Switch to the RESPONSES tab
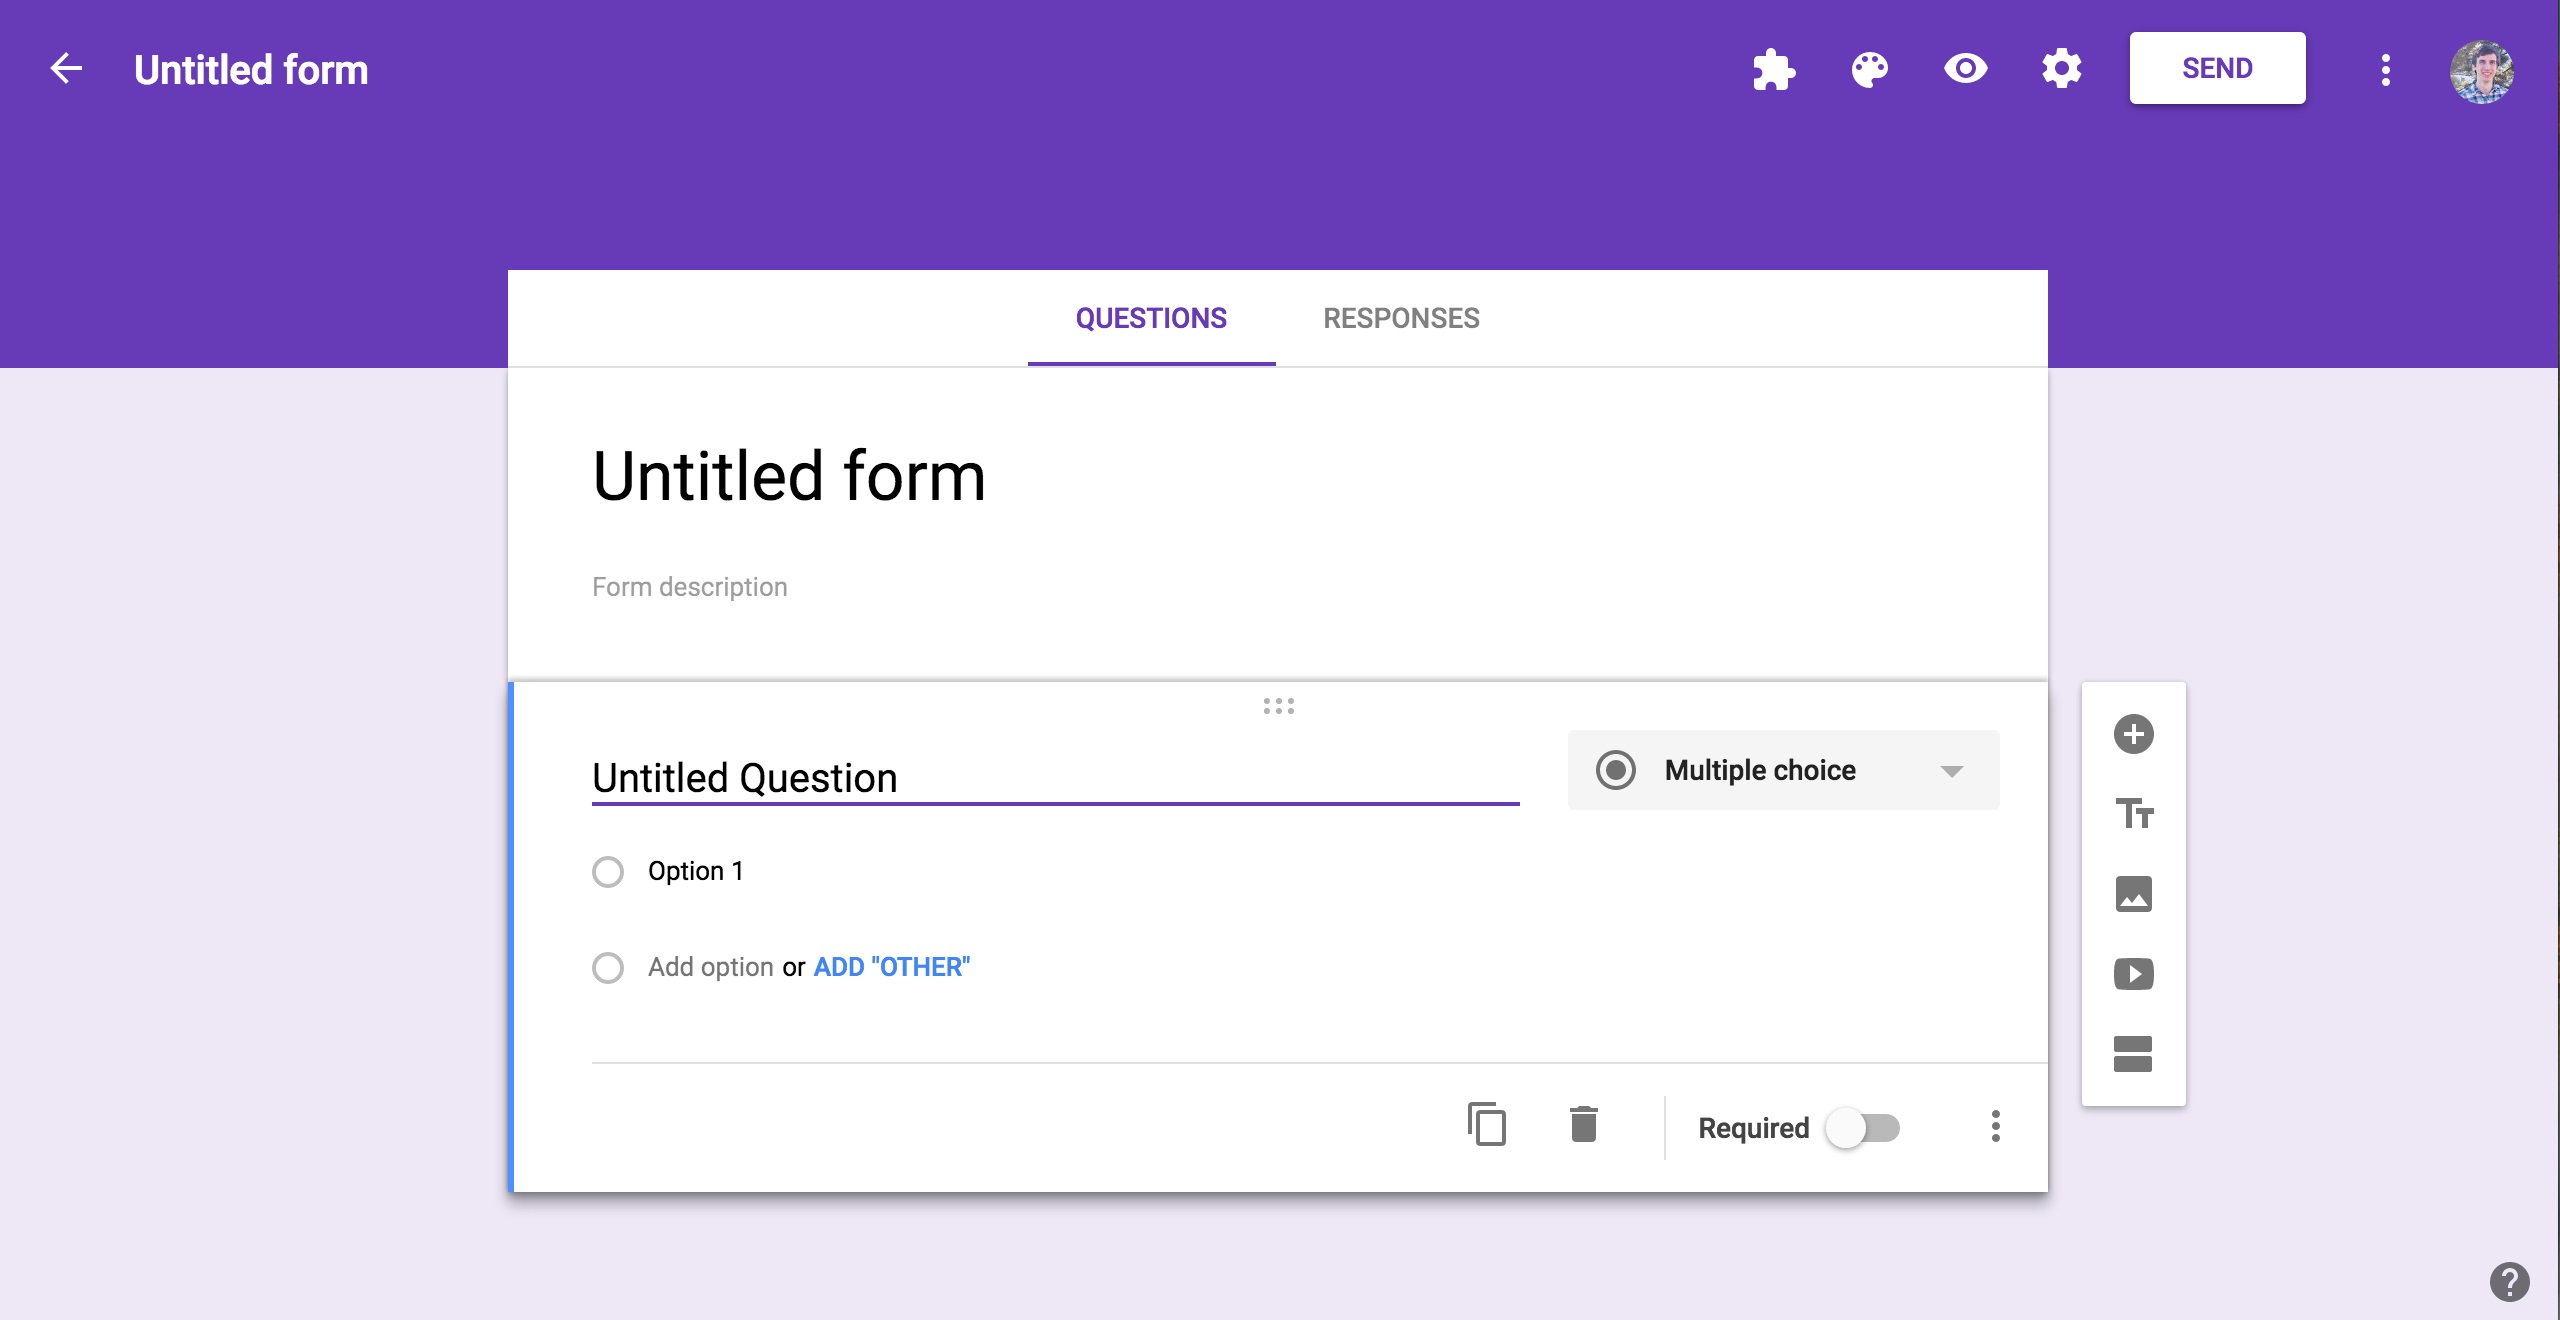The height and width of the screenshot is (1320, 2560). [x=1400, y=317]
